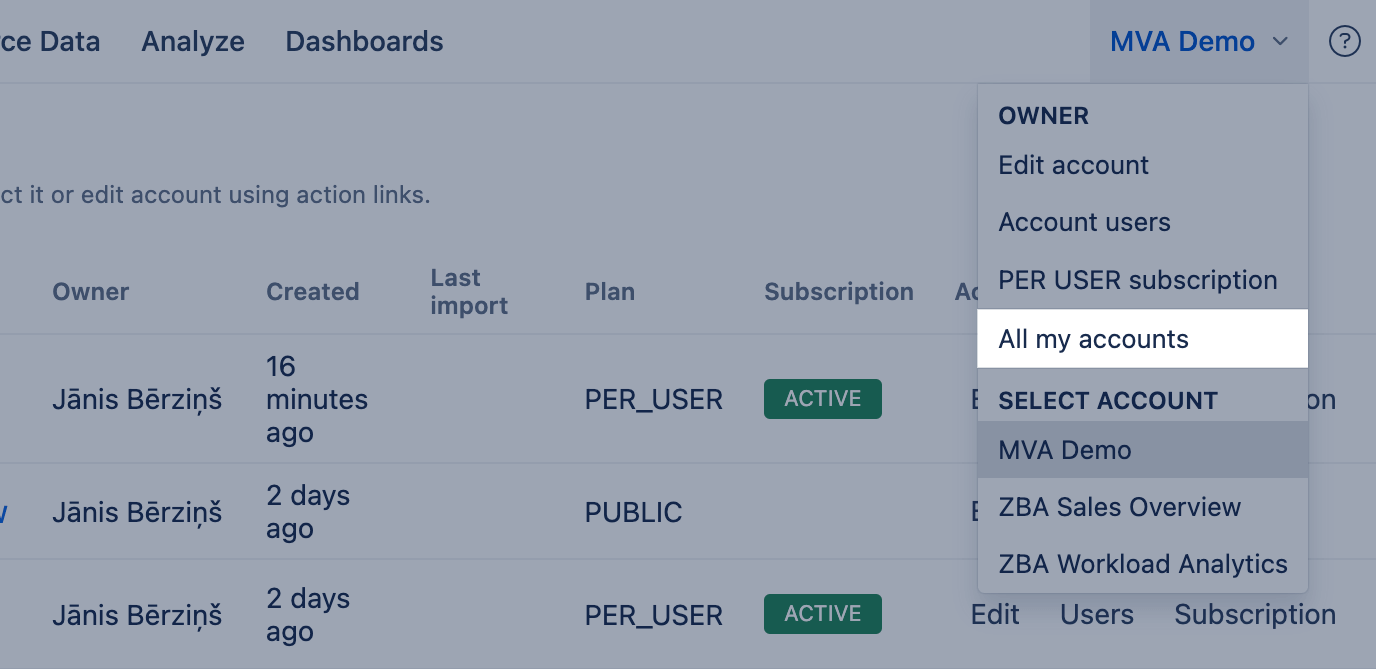Switch to ZBA Workload Analytics account
This screenshot has width=1376, height=669.
1142,564
